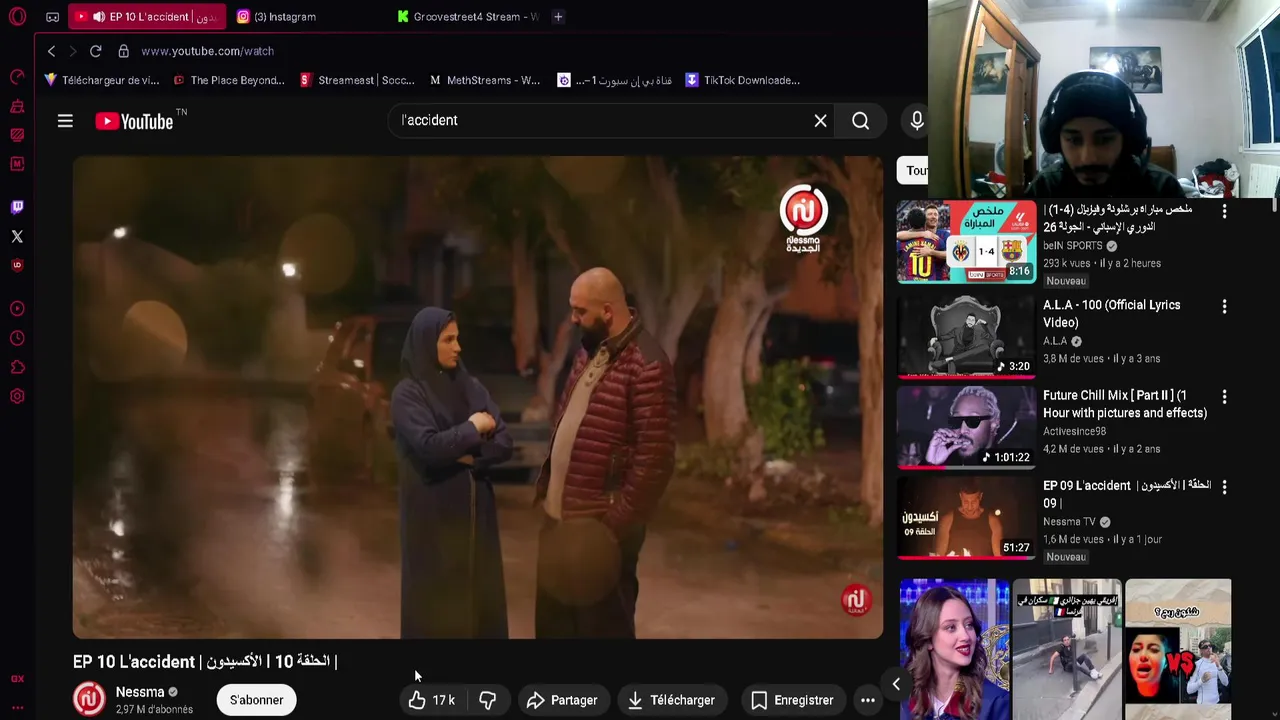Share video via Partager button
Image resolution: width=1280 pixels, height=720 pixels.
(x=562, y=700)
